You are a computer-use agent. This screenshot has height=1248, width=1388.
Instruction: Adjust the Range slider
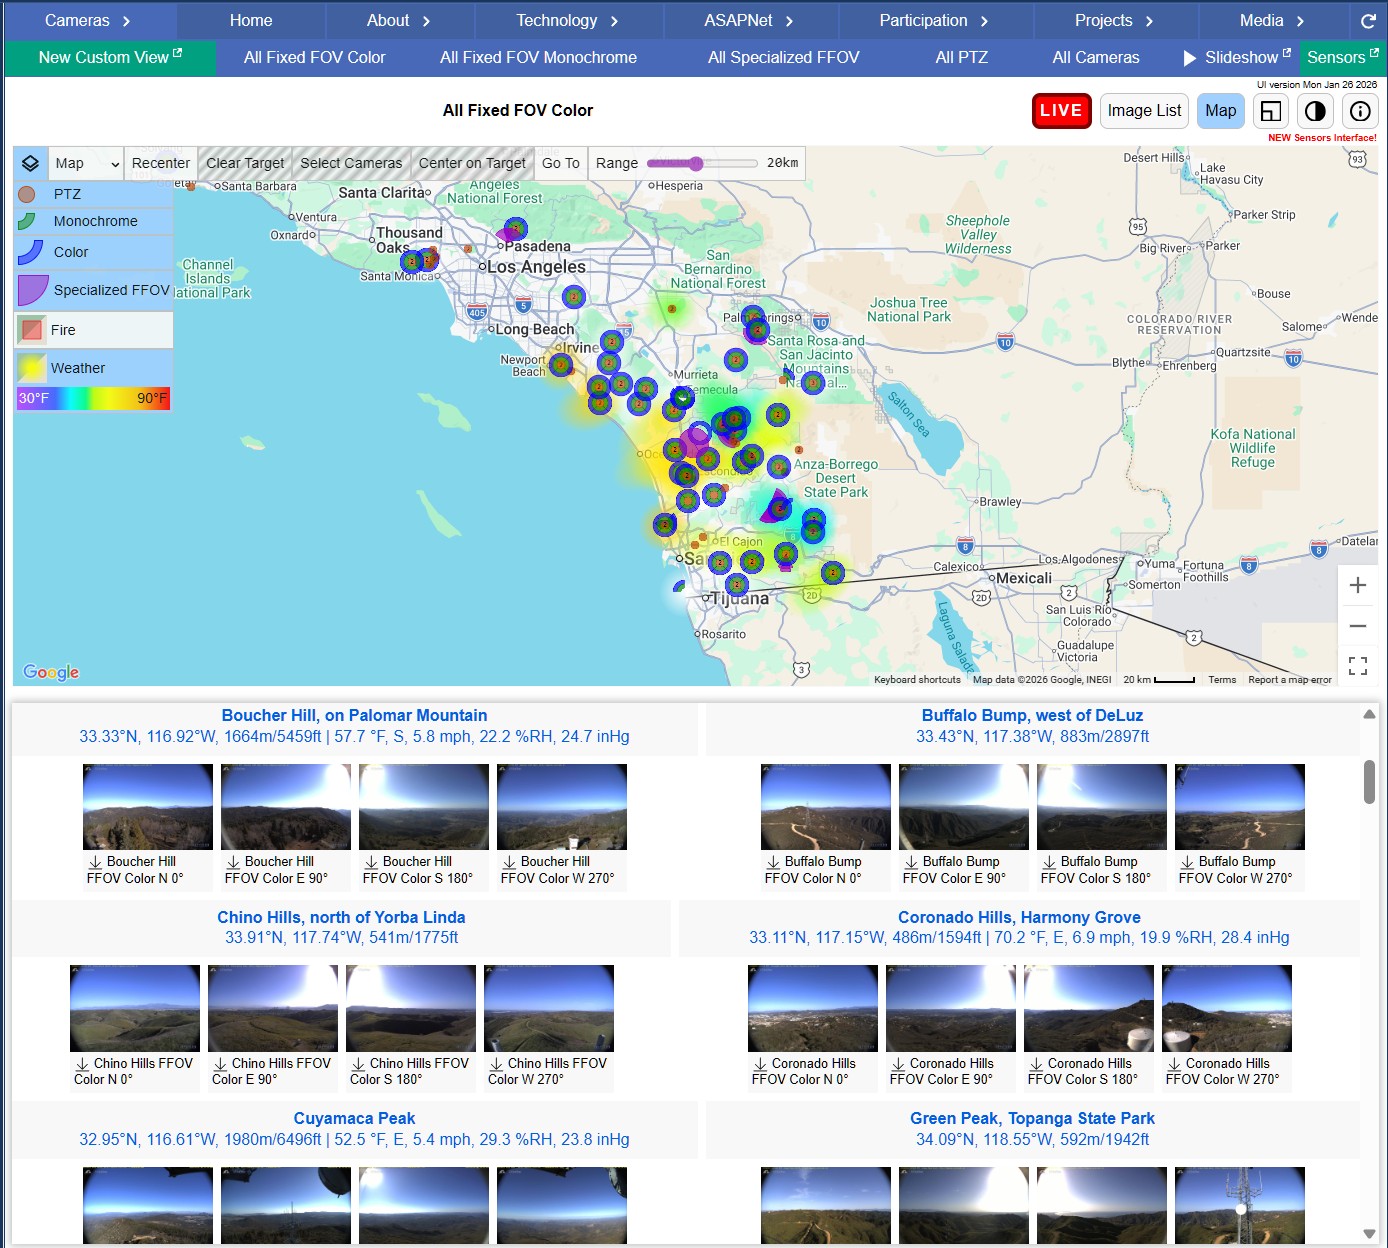[x=696, y=163]
